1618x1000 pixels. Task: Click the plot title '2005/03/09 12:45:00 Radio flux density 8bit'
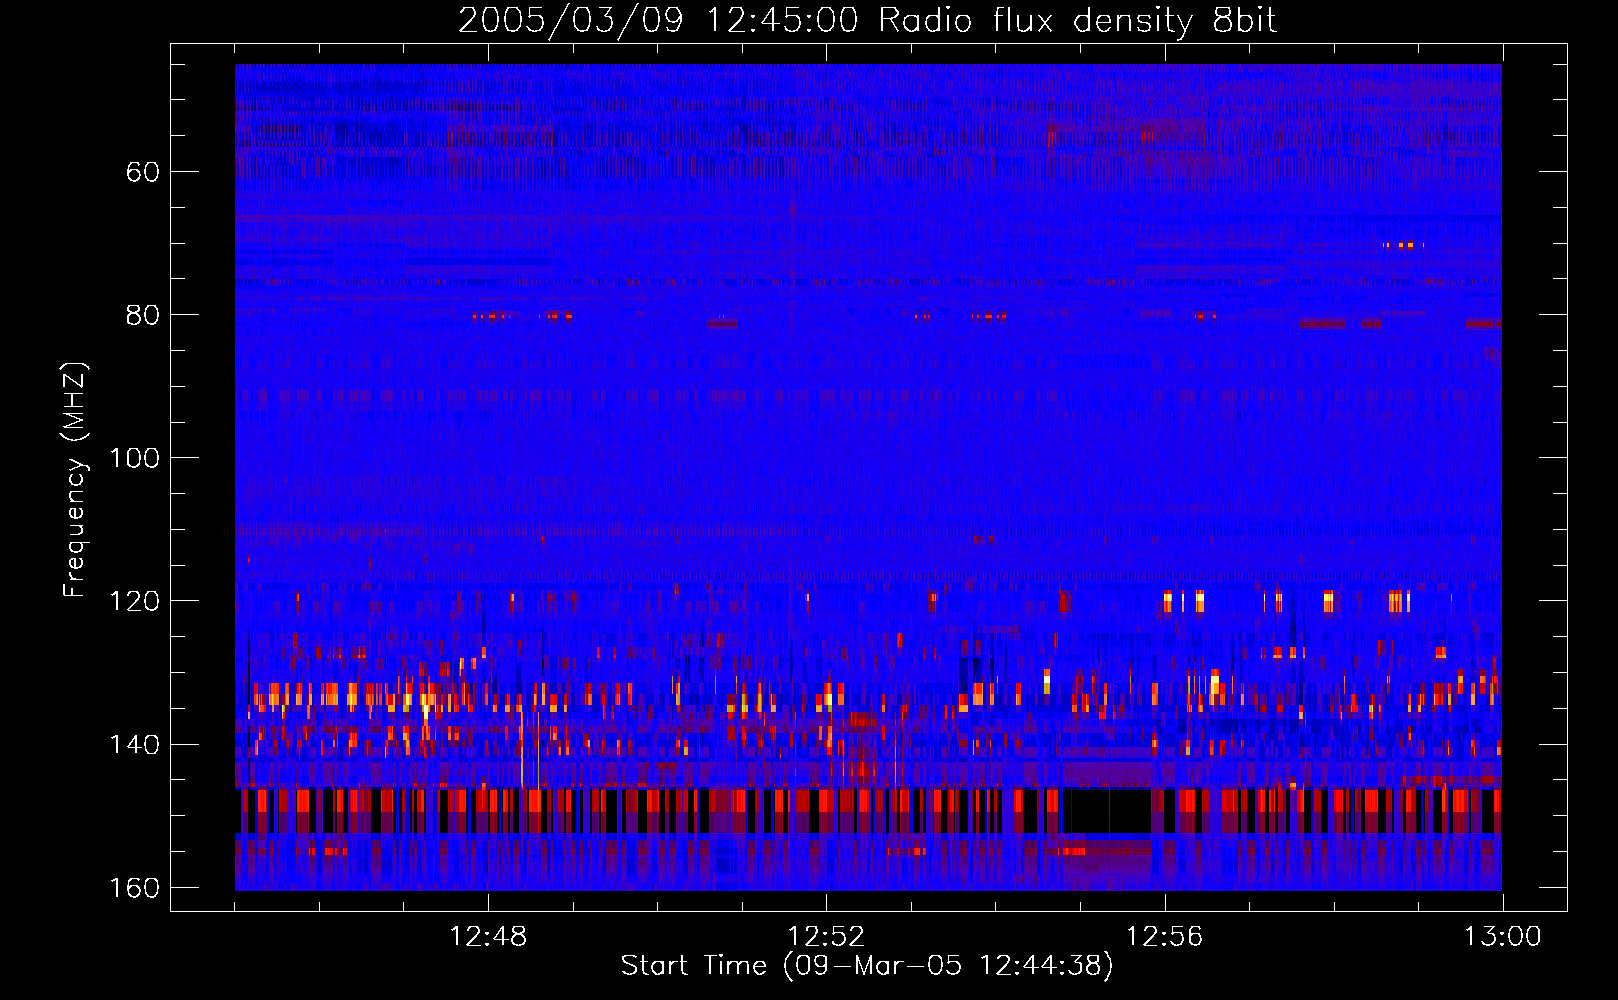click(x=867, y=21)
